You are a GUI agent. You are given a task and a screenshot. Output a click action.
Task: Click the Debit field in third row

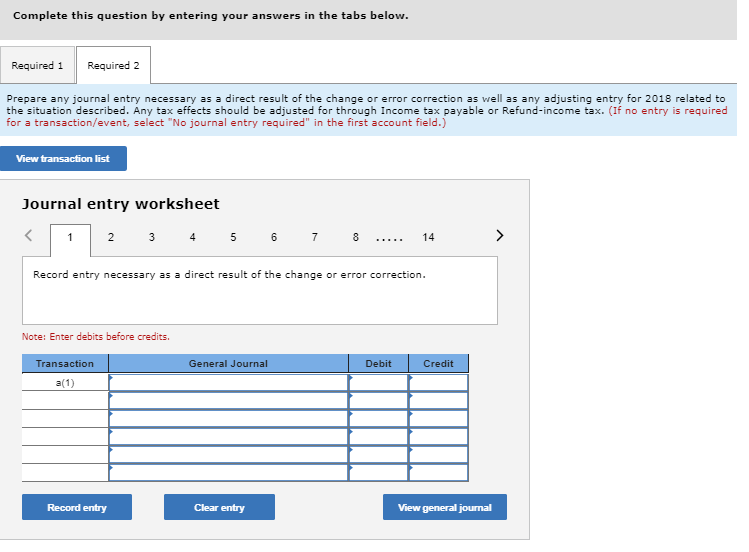(x=378, y=419)
